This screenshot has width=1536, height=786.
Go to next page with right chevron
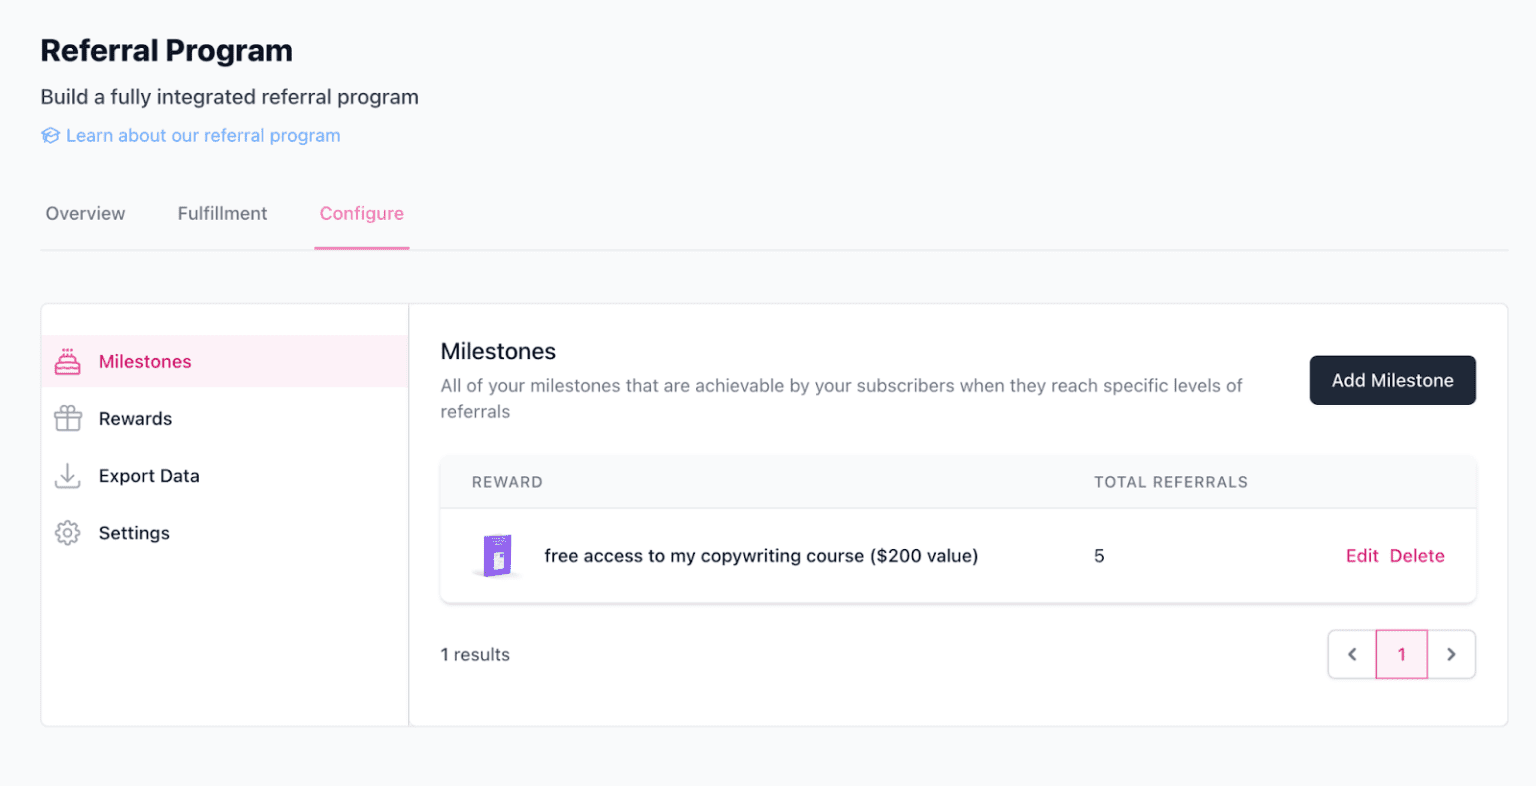coord(1451,655)
